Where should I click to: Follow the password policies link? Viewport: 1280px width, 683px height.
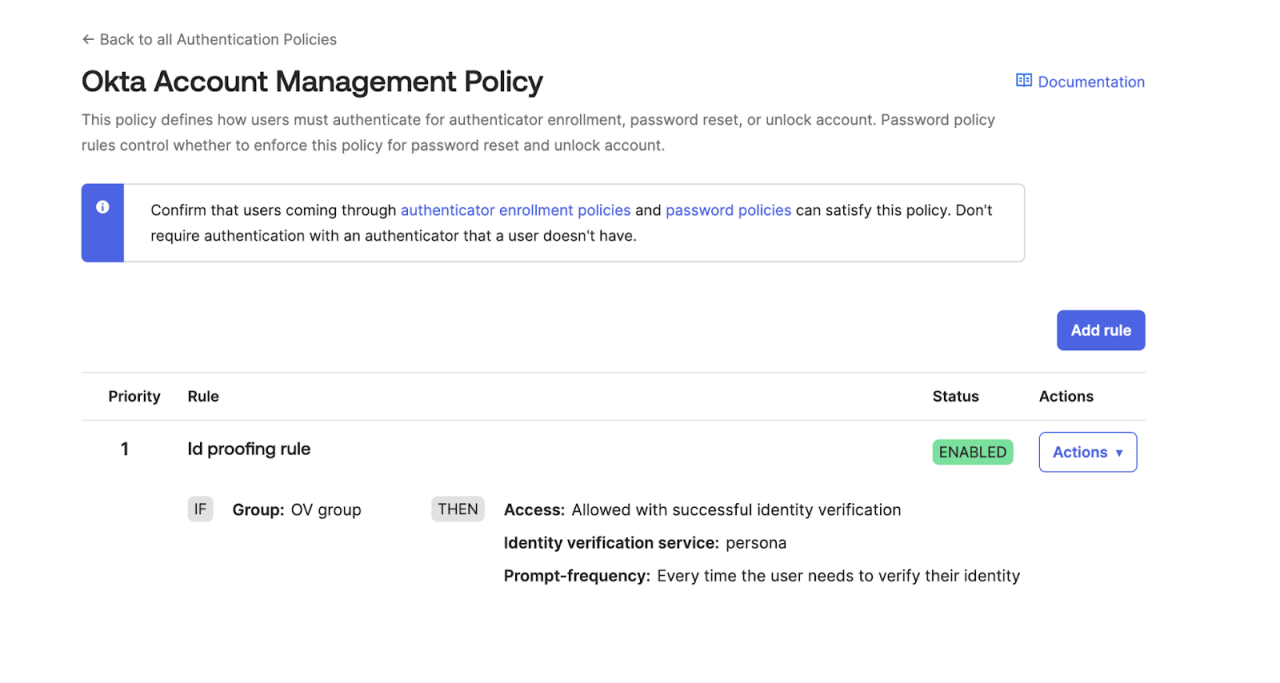728,210
